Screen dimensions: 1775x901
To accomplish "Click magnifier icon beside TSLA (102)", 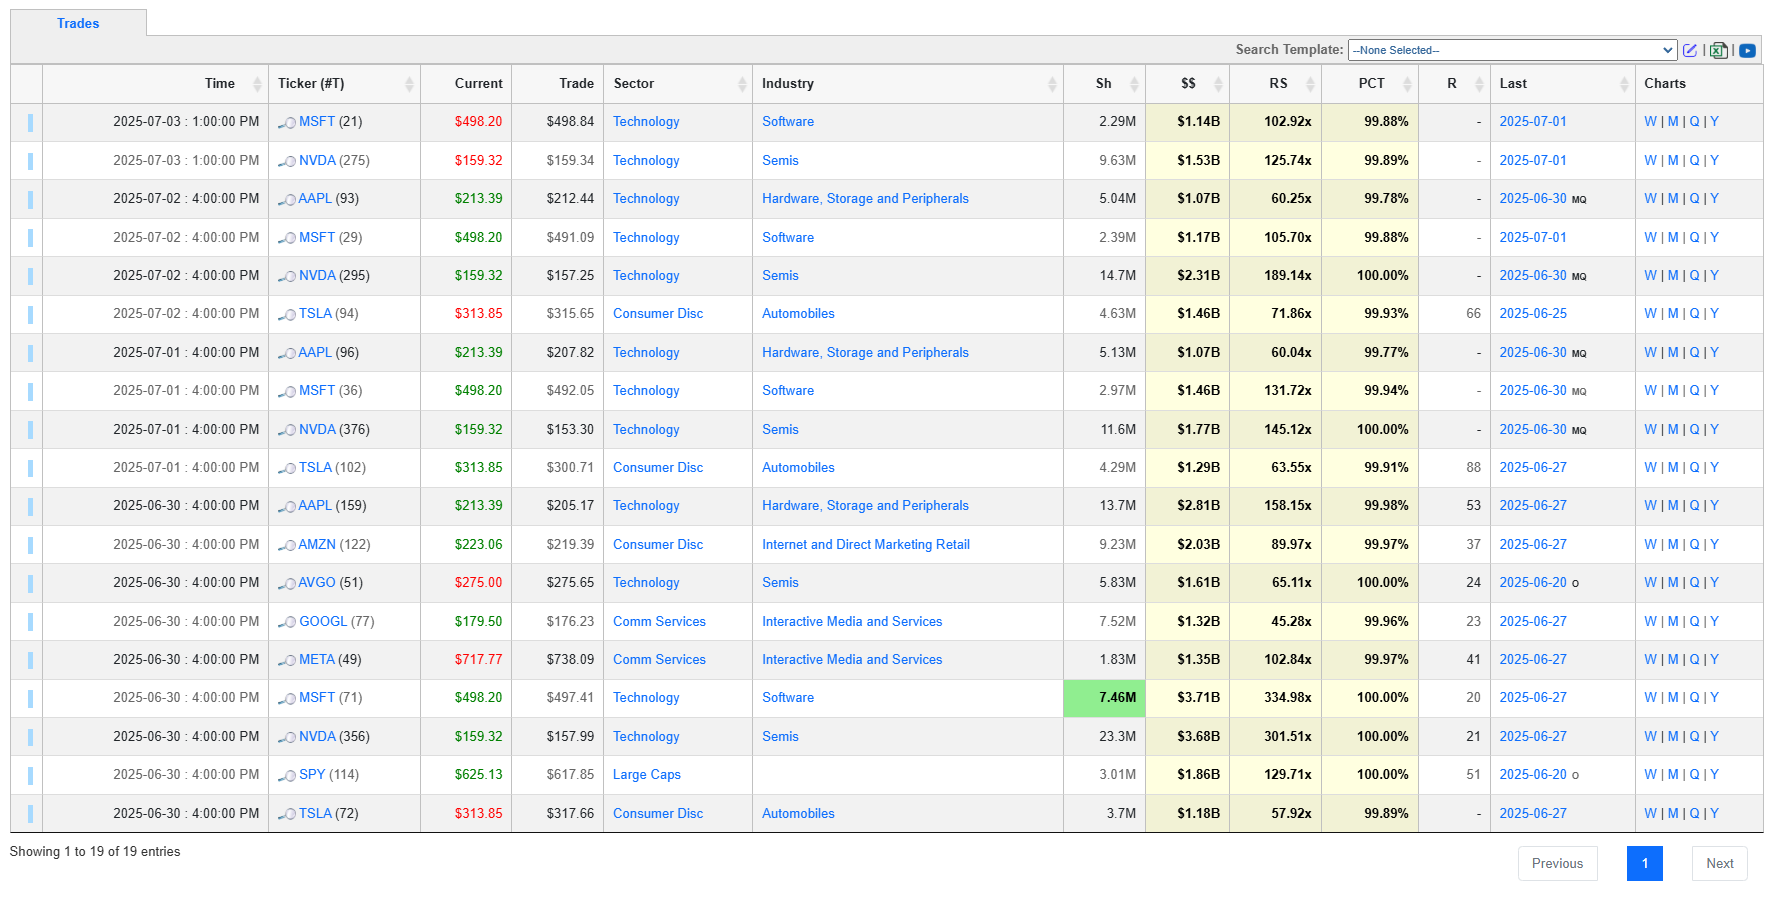I will [x=287, y=468].
